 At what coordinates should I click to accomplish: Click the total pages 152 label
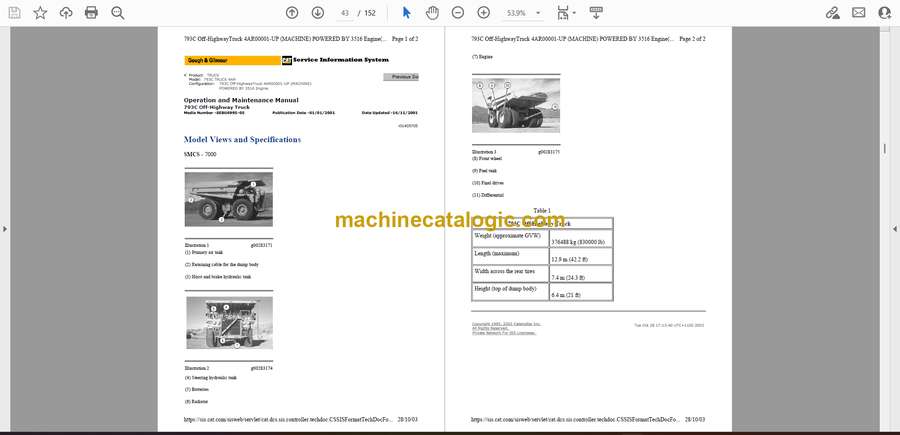370,13
